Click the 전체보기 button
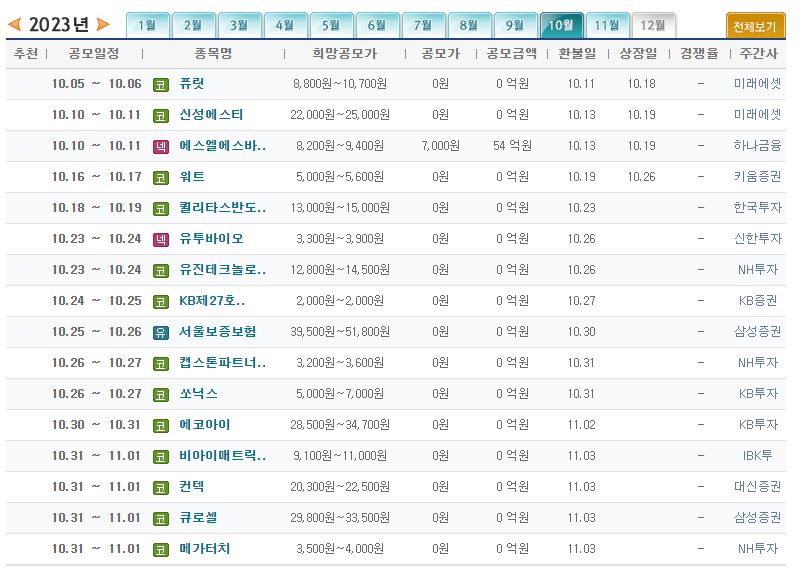Image resolution: width=801 pixels, height=577 pixels. coord(756,26)
